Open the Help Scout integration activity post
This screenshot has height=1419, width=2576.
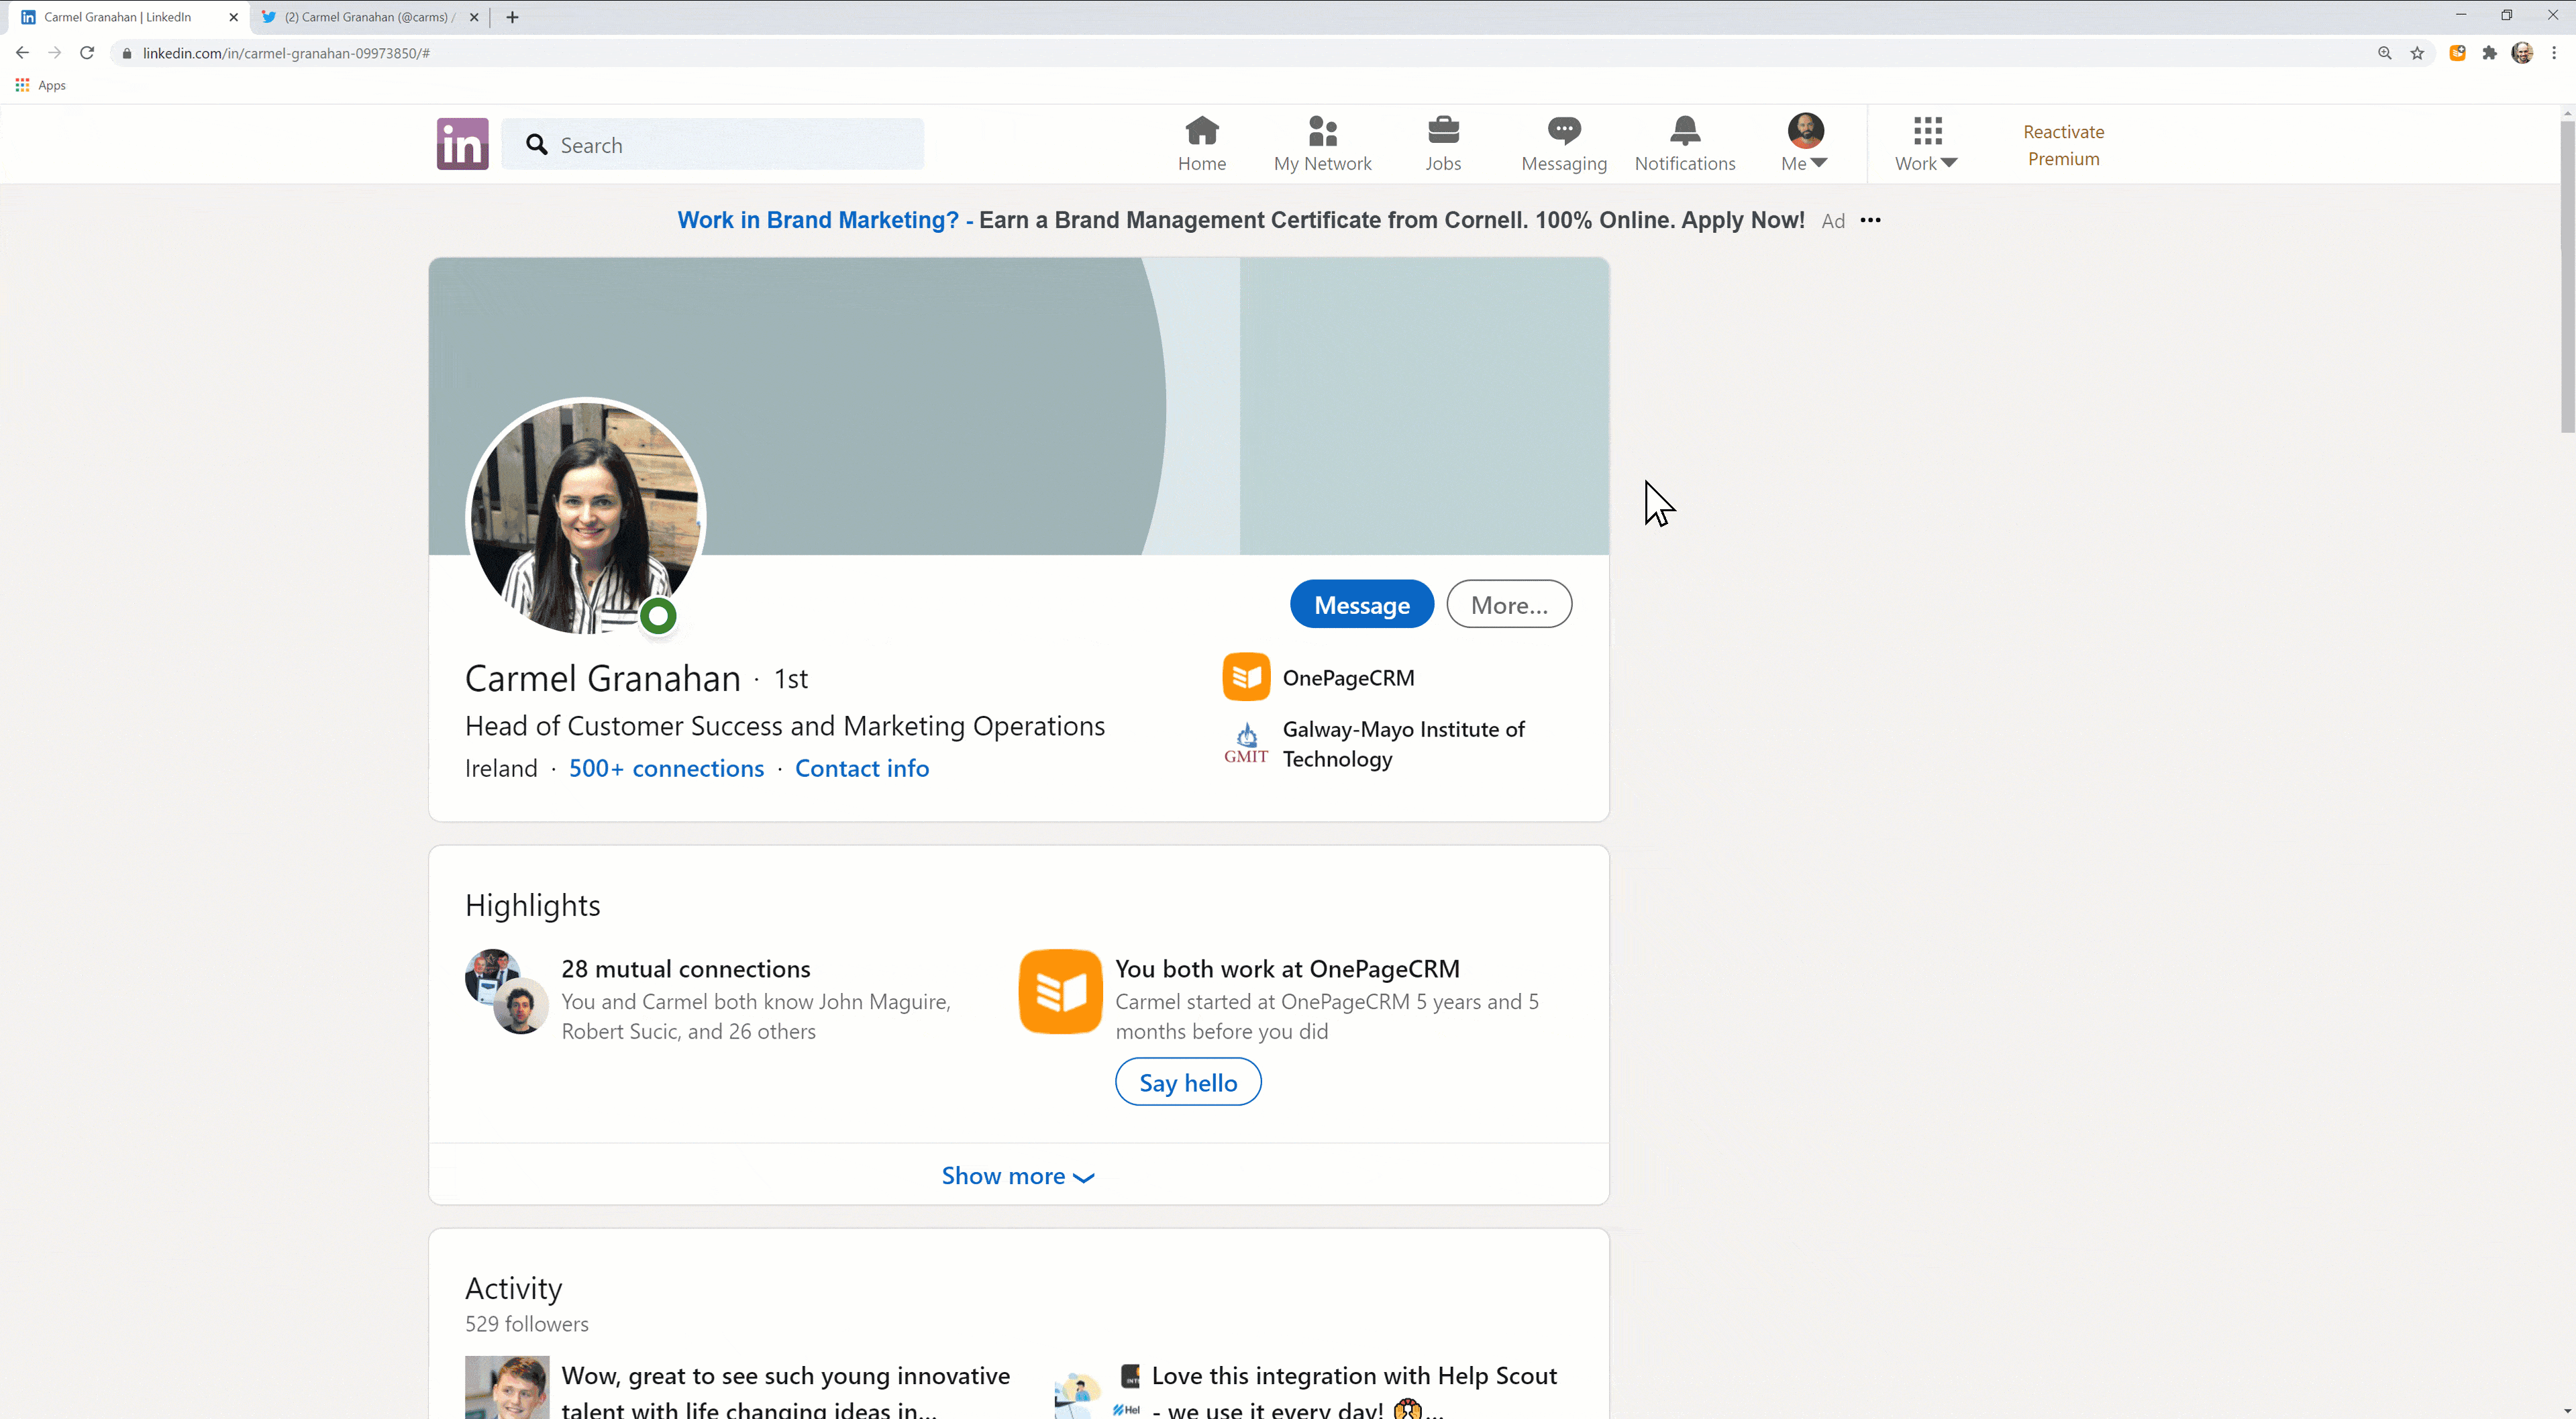[1354, 1391]
